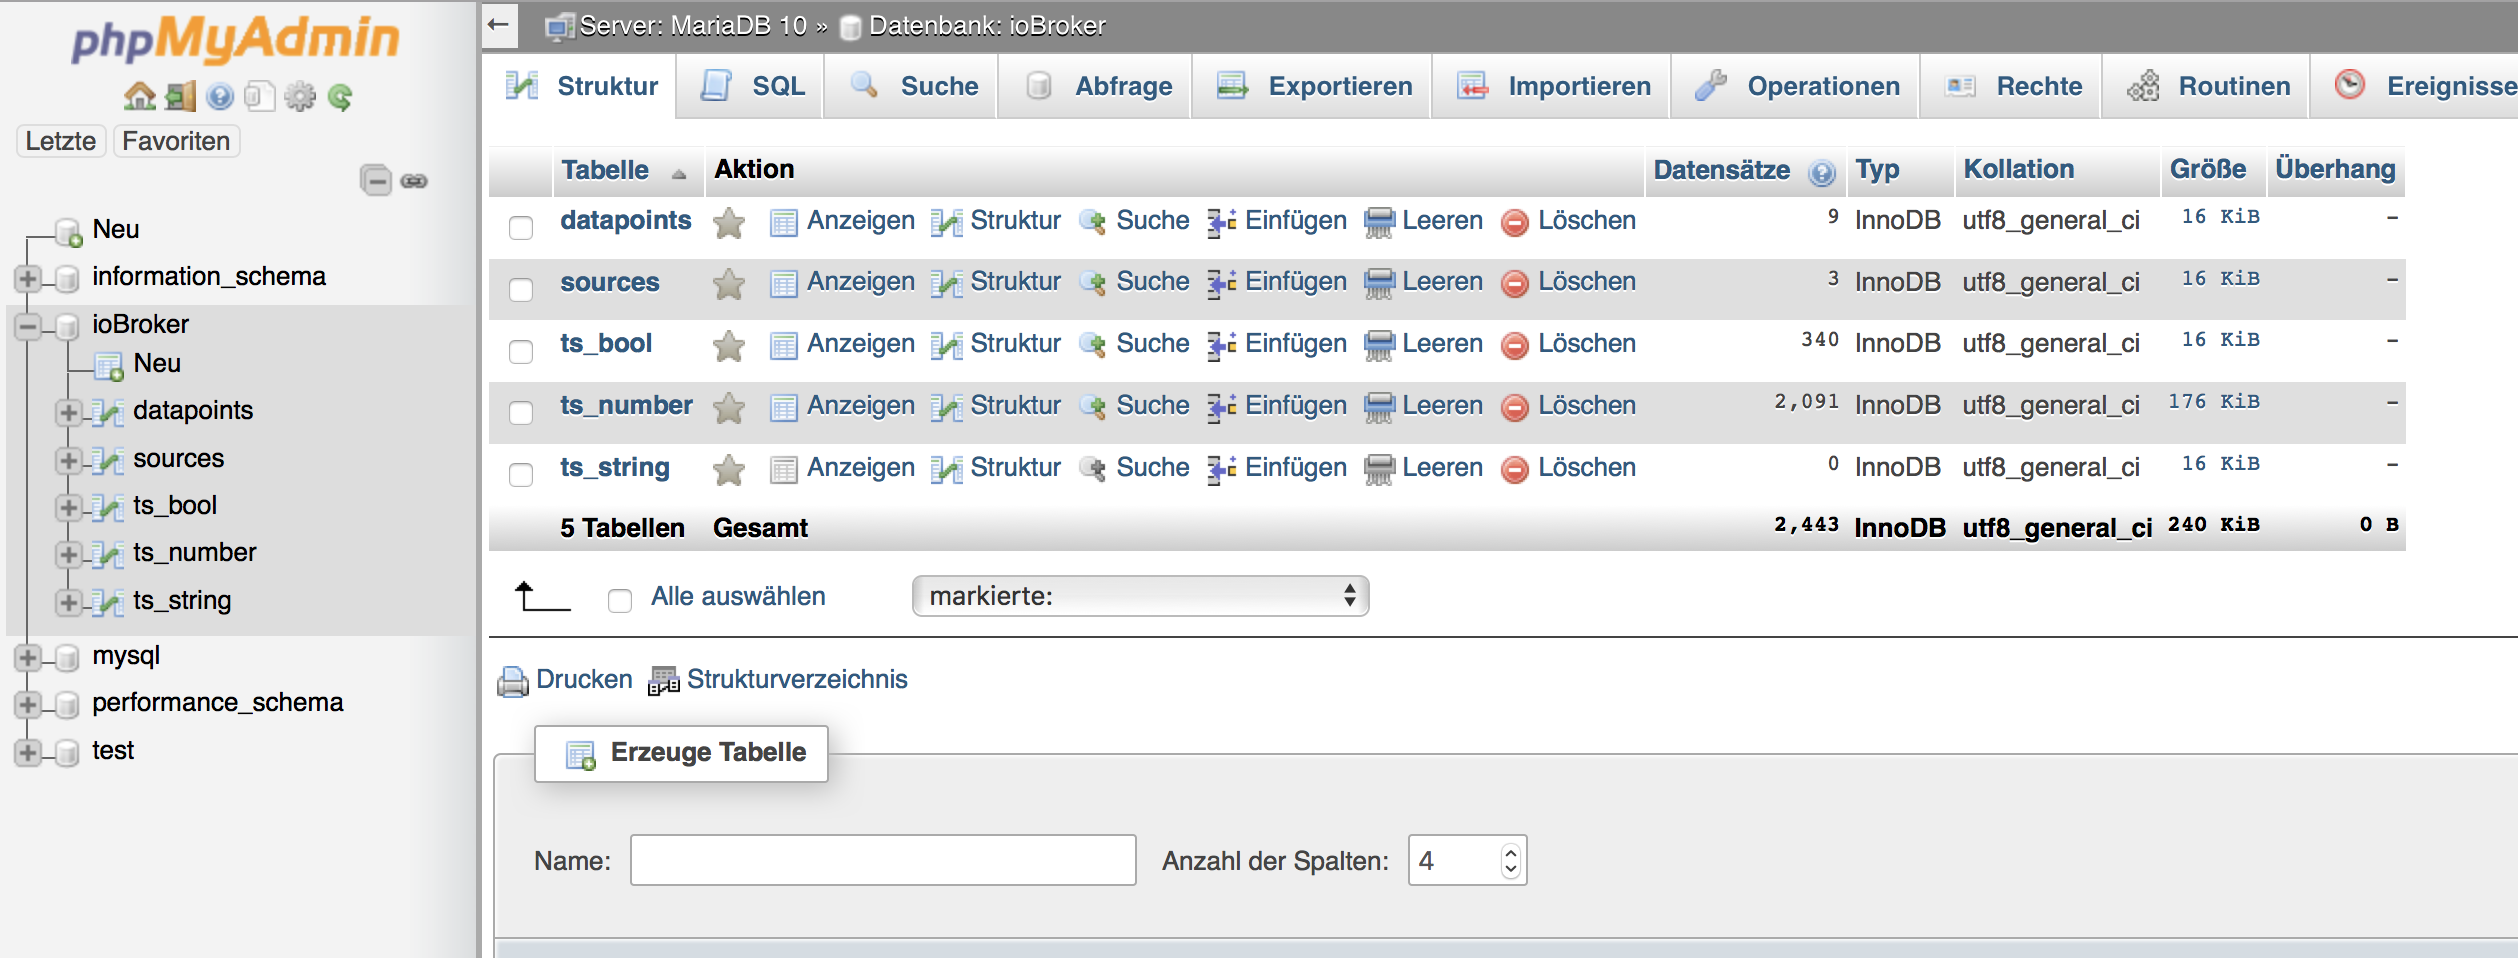Tick the Alle auswählen checkbox
This screenshot has width=2518, height=958.
click(x=620, y=600)
